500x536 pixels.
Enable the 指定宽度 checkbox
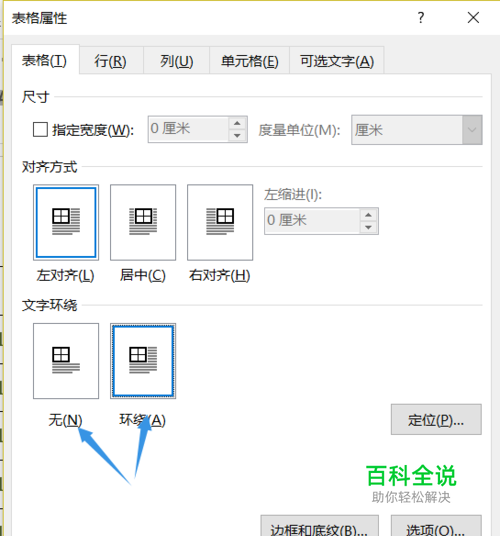40,130
